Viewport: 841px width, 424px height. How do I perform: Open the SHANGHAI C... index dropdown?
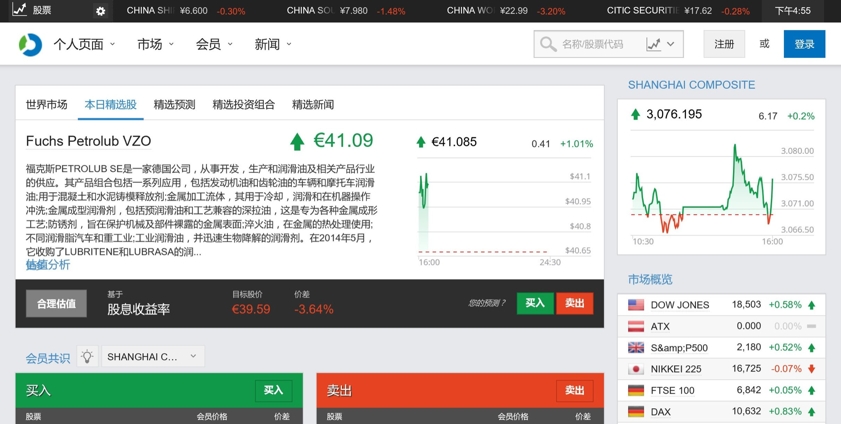pyautogui.click(x=153, y=356)
